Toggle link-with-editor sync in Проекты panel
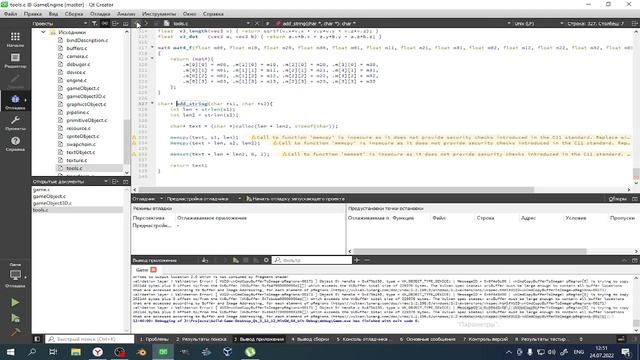This screenshot has height=360, width=640. 105,23
